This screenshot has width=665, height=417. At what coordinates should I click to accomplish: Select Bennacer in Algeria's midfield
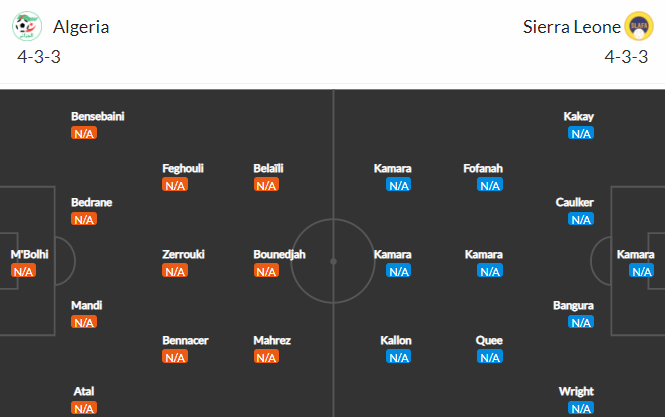click(185, 340)
